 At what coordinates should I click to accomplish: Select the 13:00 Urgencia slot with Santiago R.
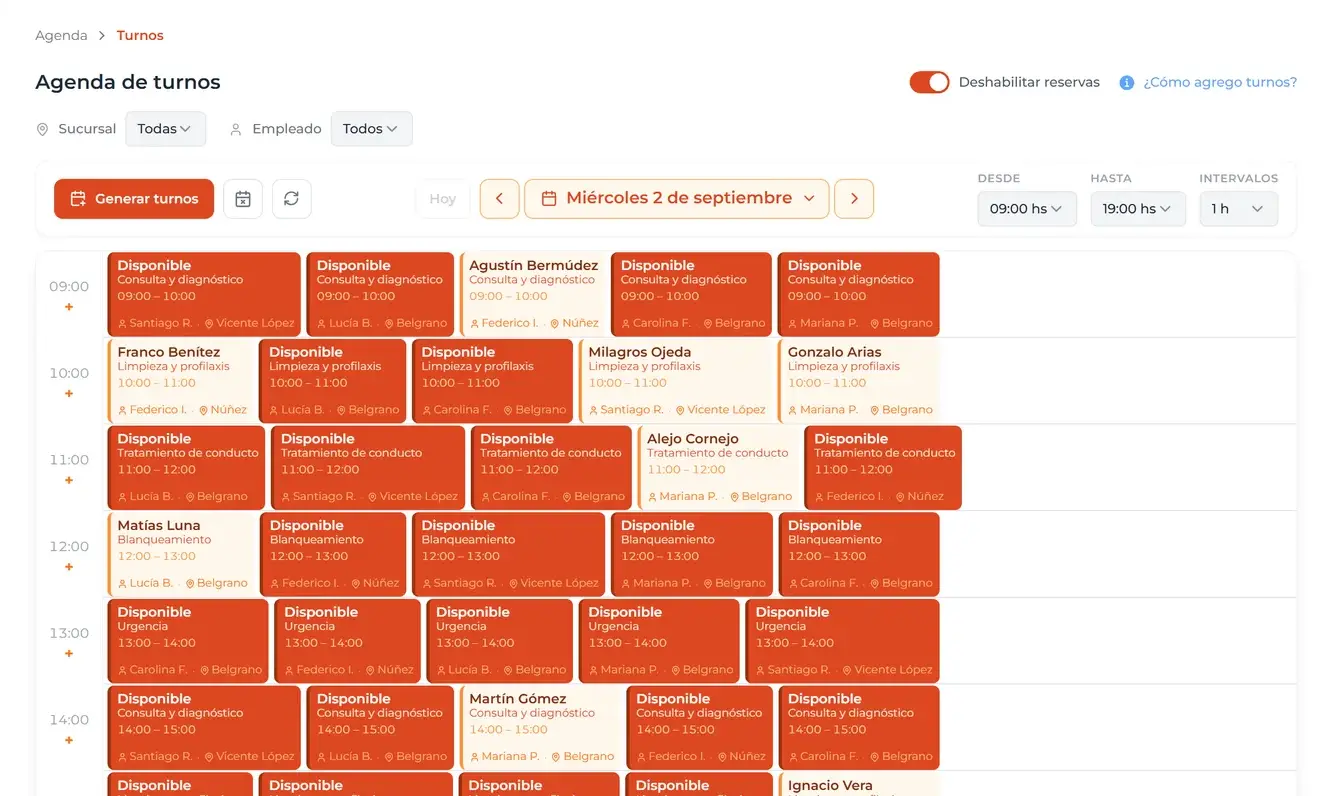click(843, 641)
